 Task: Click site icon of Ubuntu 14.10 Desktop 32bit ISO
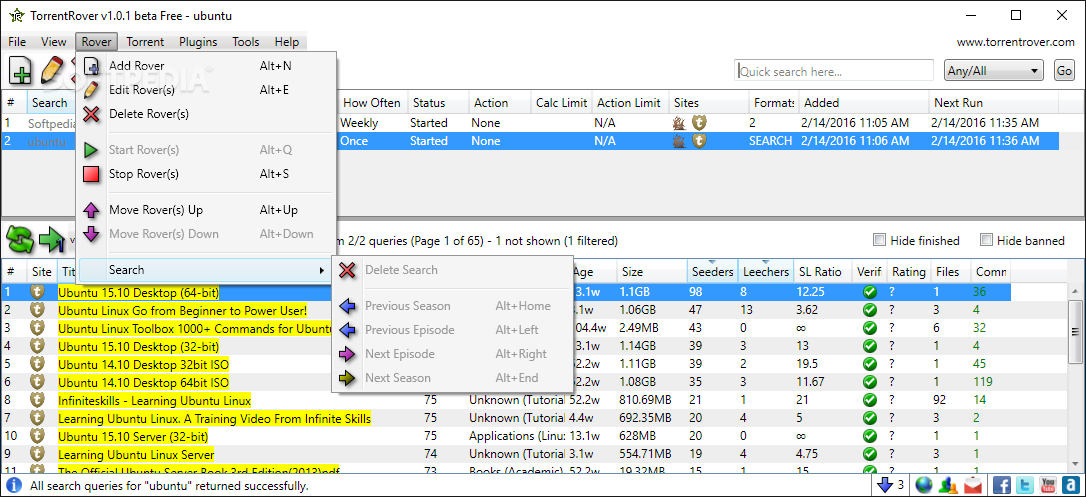coord(38,364)
